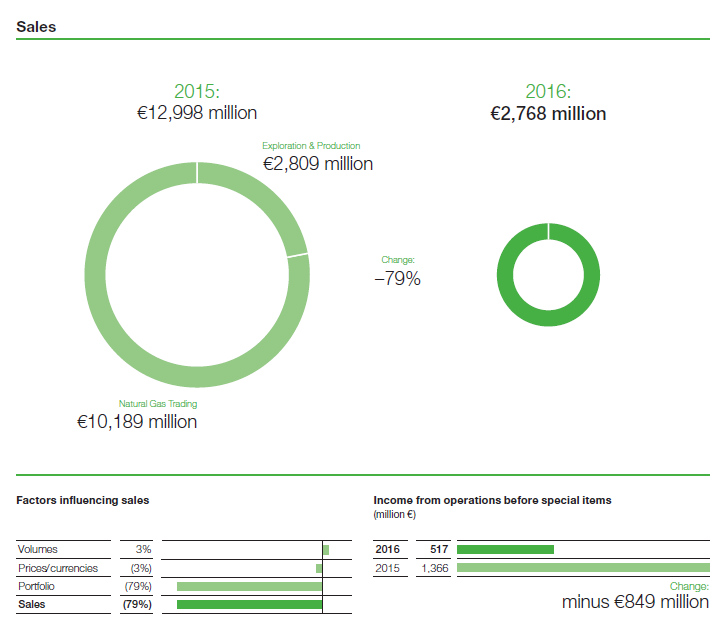Image resolution: width=723 pixels, height=637 pixels.
Task: Click the dark green Sales bar
Action: pyautogui.click(x=249, y=604)
